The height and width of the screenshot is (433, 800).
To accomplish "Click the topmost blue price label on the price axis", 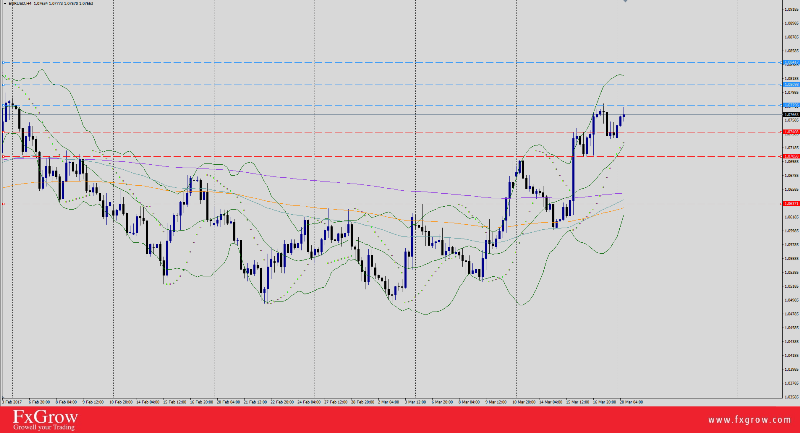I will click(790, 62).
